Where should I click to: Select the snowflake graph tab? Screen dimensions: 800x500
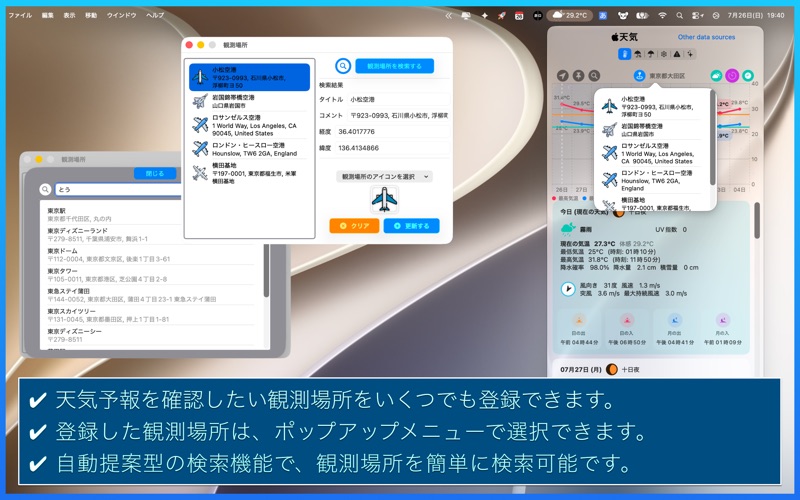[x=664, y=54]
